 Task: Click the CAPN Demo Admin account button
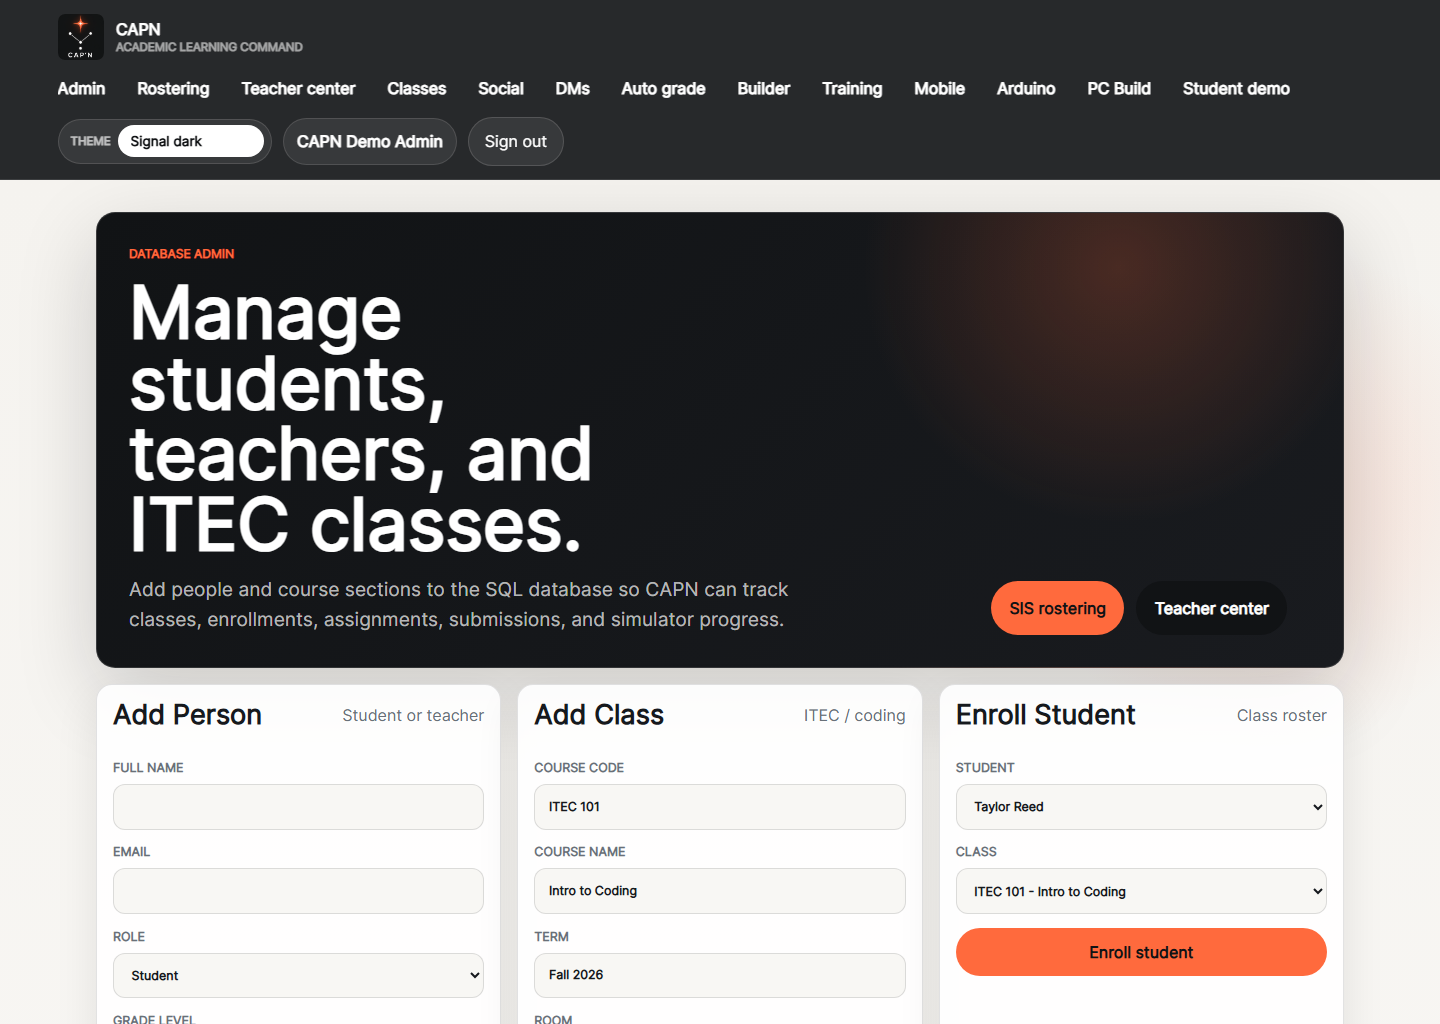click(x=370, y=142)
